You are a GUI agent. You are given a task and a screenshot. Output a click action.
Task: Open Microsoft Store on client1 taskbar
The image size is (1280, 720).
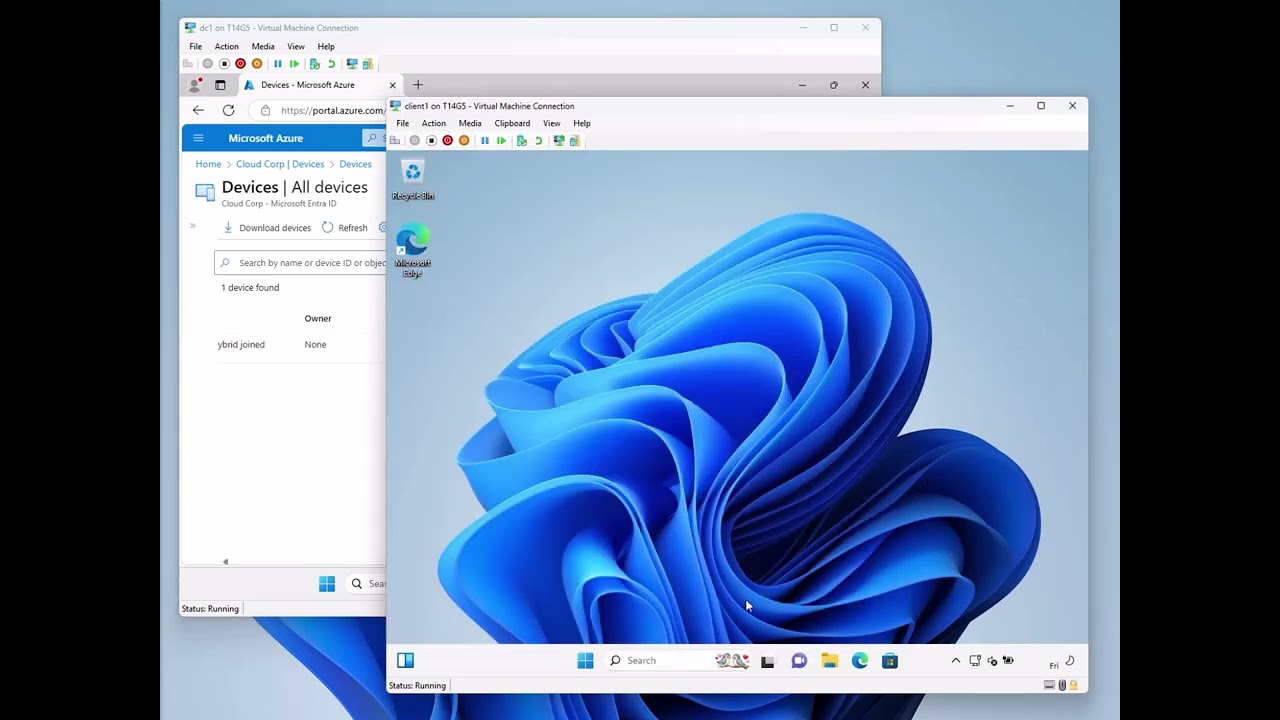890,661
